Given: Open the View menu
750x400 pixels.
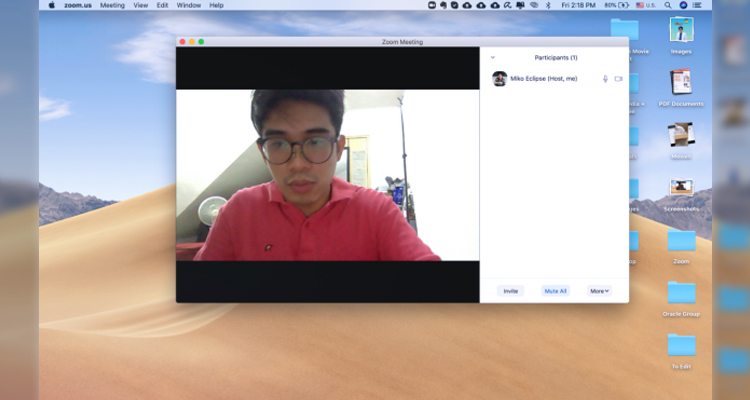Looking at the screenshot, I should point(141,5).
